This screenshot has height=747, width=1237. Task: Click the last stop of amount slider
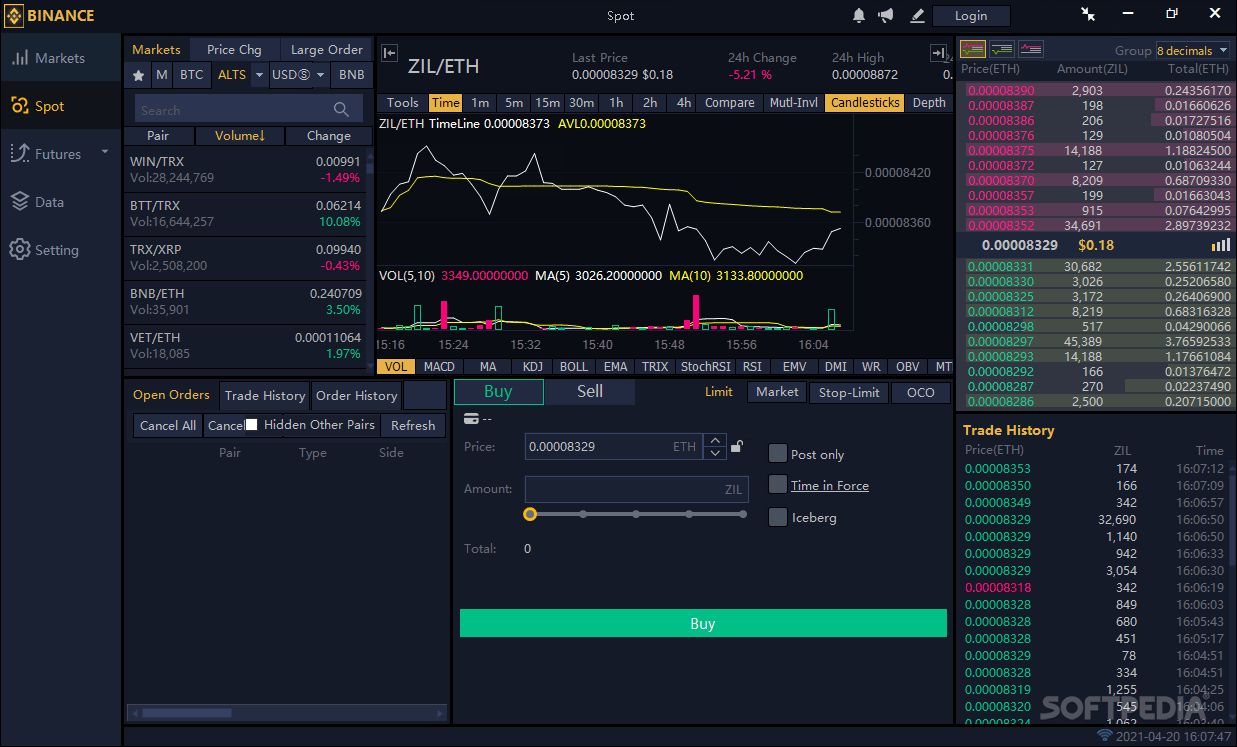[x=743, y=514]
